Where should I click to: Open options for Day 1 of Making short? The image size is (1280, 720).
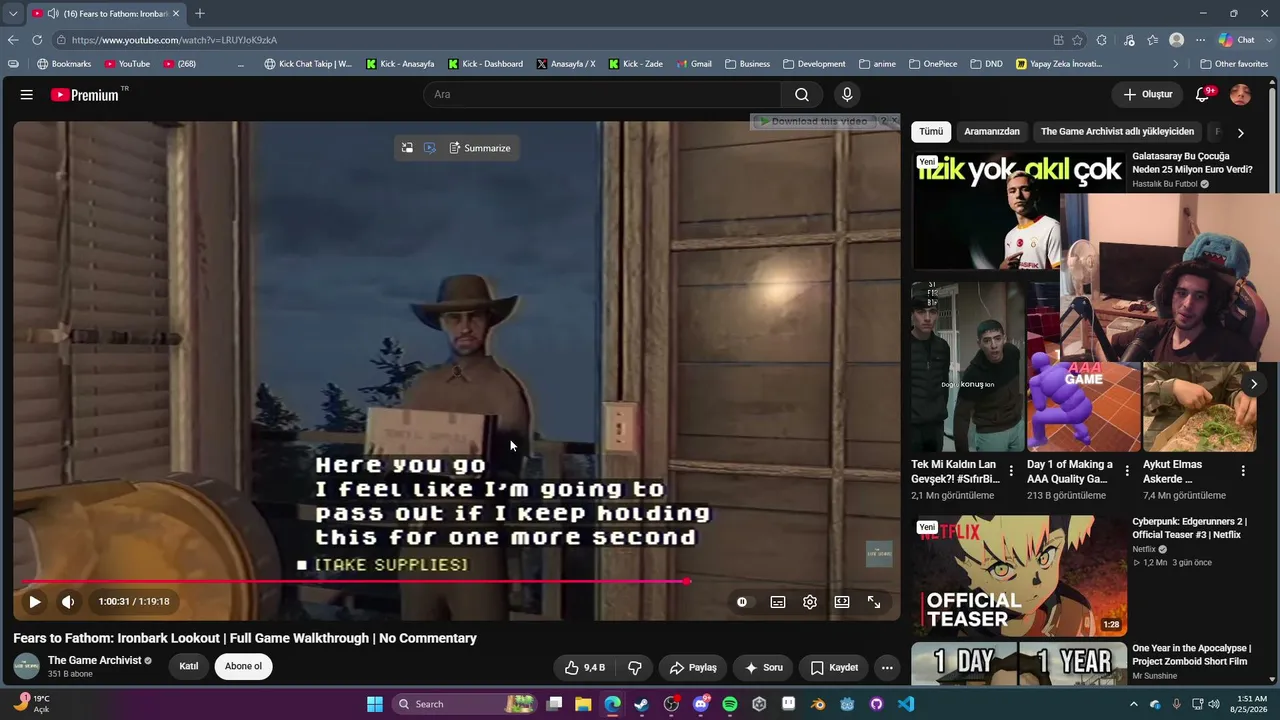click(x=1127, y=471)
